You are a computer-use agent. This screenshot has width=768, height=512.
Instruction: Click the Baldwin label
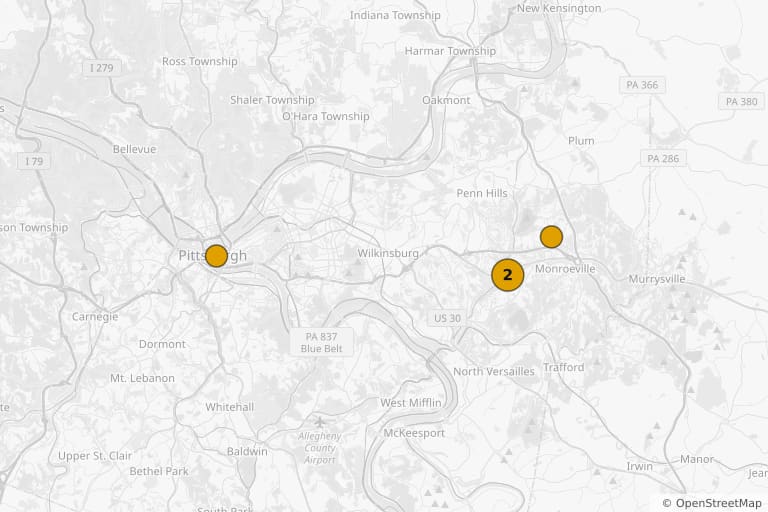click(247, 451)
